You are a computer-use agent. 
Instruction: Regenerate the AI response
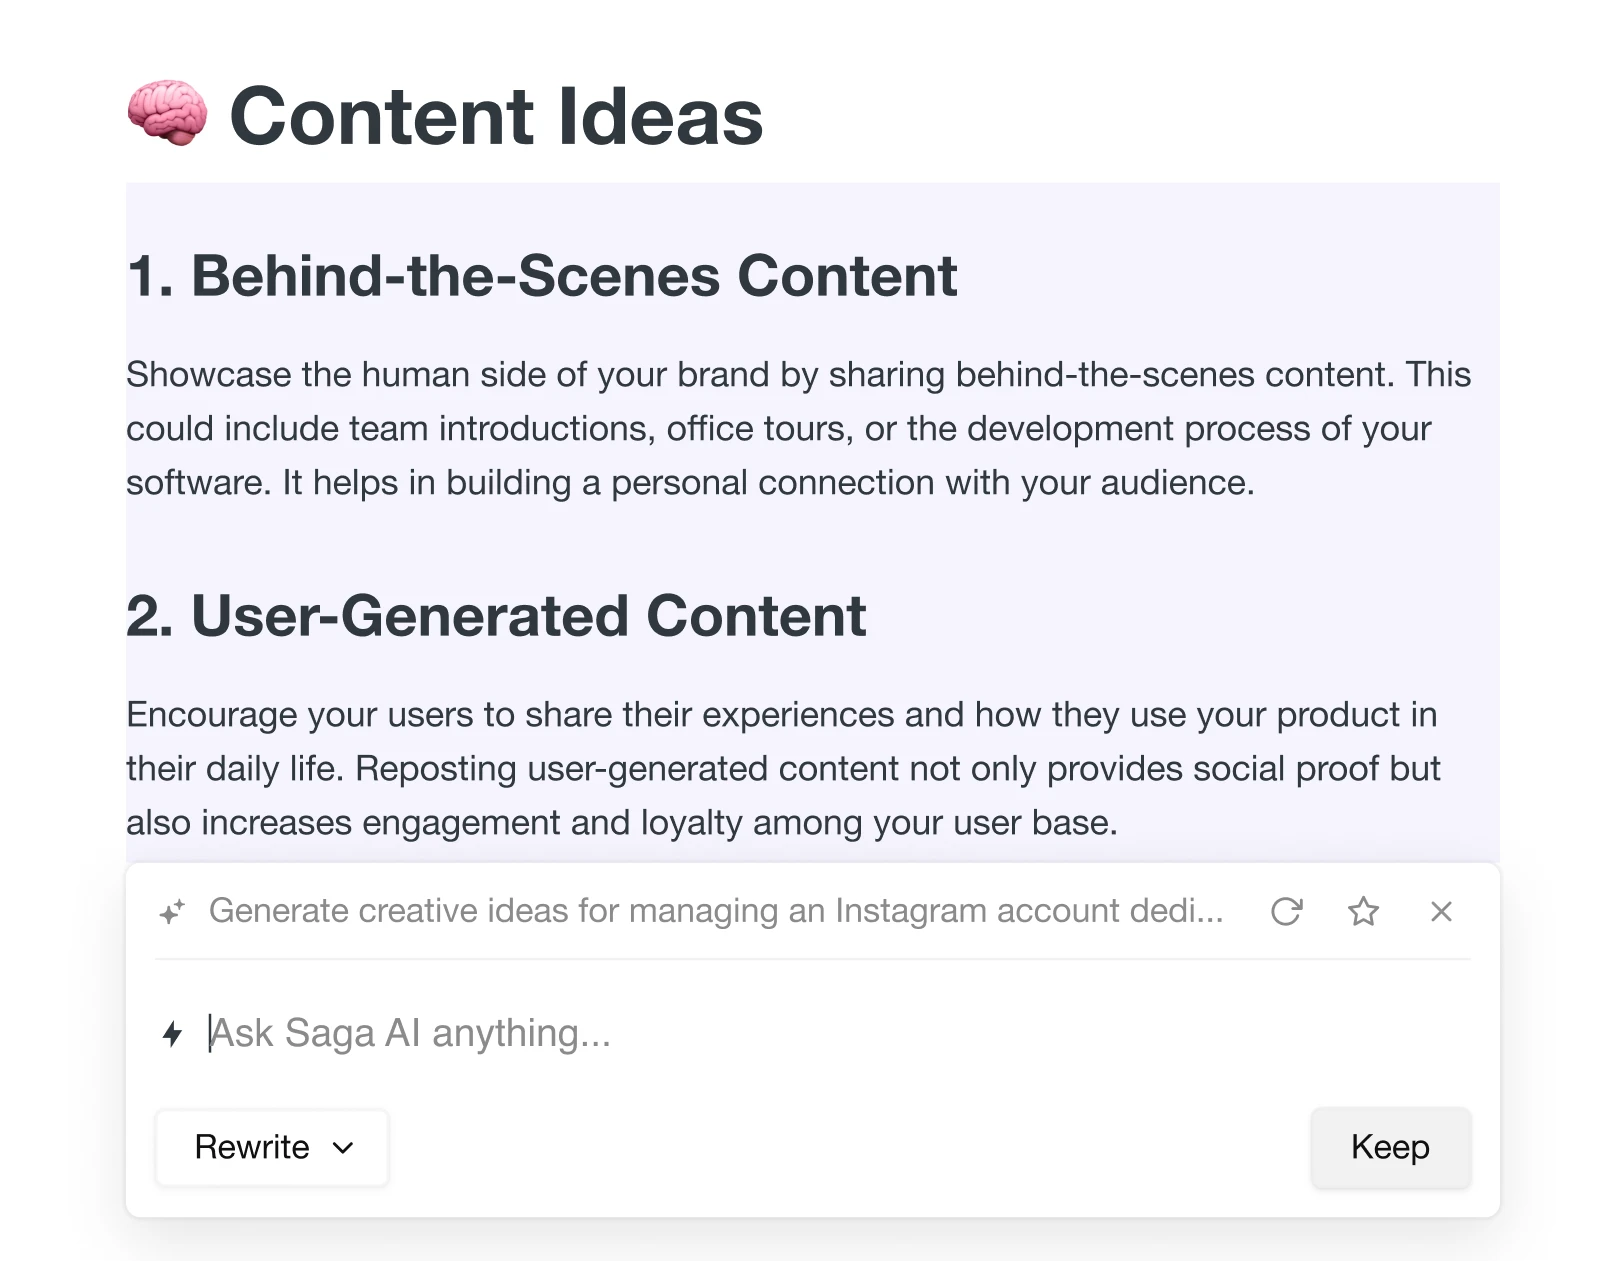1286,911
